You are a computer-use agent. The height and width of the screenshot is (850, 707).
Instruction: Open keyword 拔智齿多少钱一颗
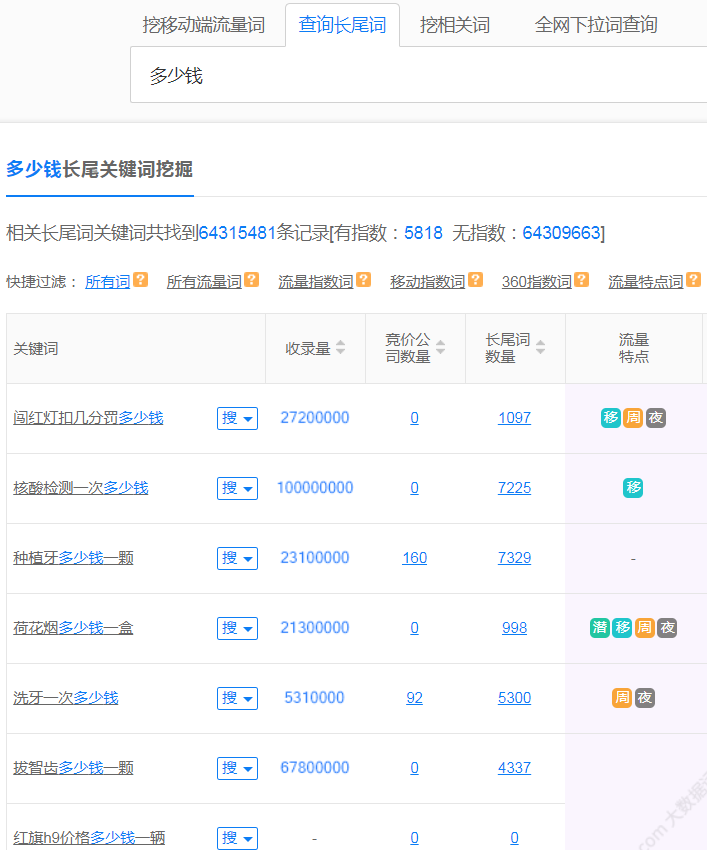point(73,768)
